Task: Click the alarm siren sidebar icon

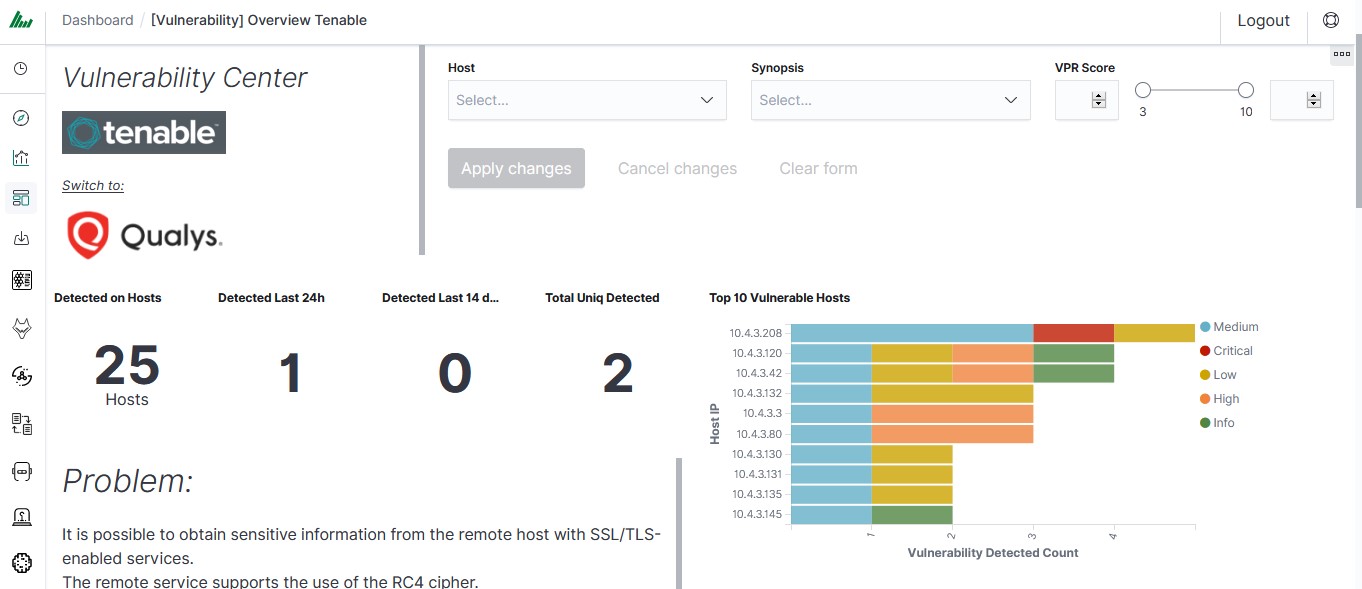Action: tap(21, 517)
